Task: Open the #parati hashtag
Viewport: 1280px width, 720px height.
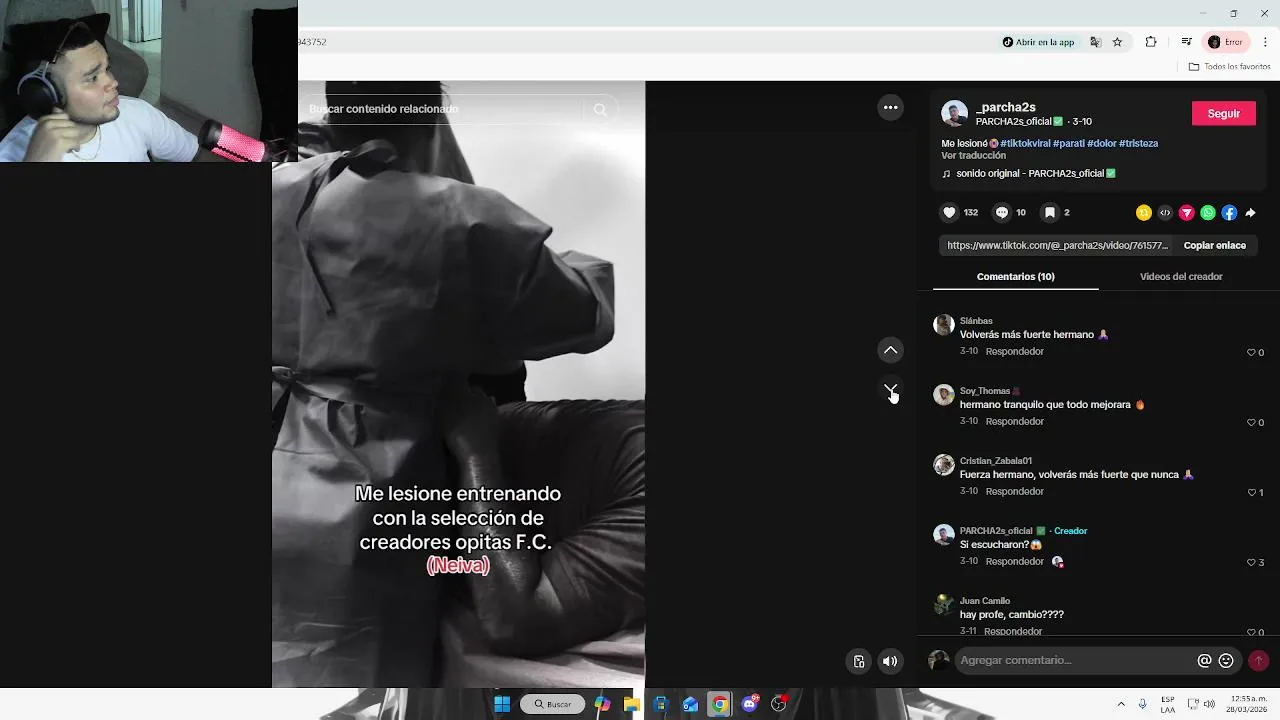Action: coord(1069,144)
